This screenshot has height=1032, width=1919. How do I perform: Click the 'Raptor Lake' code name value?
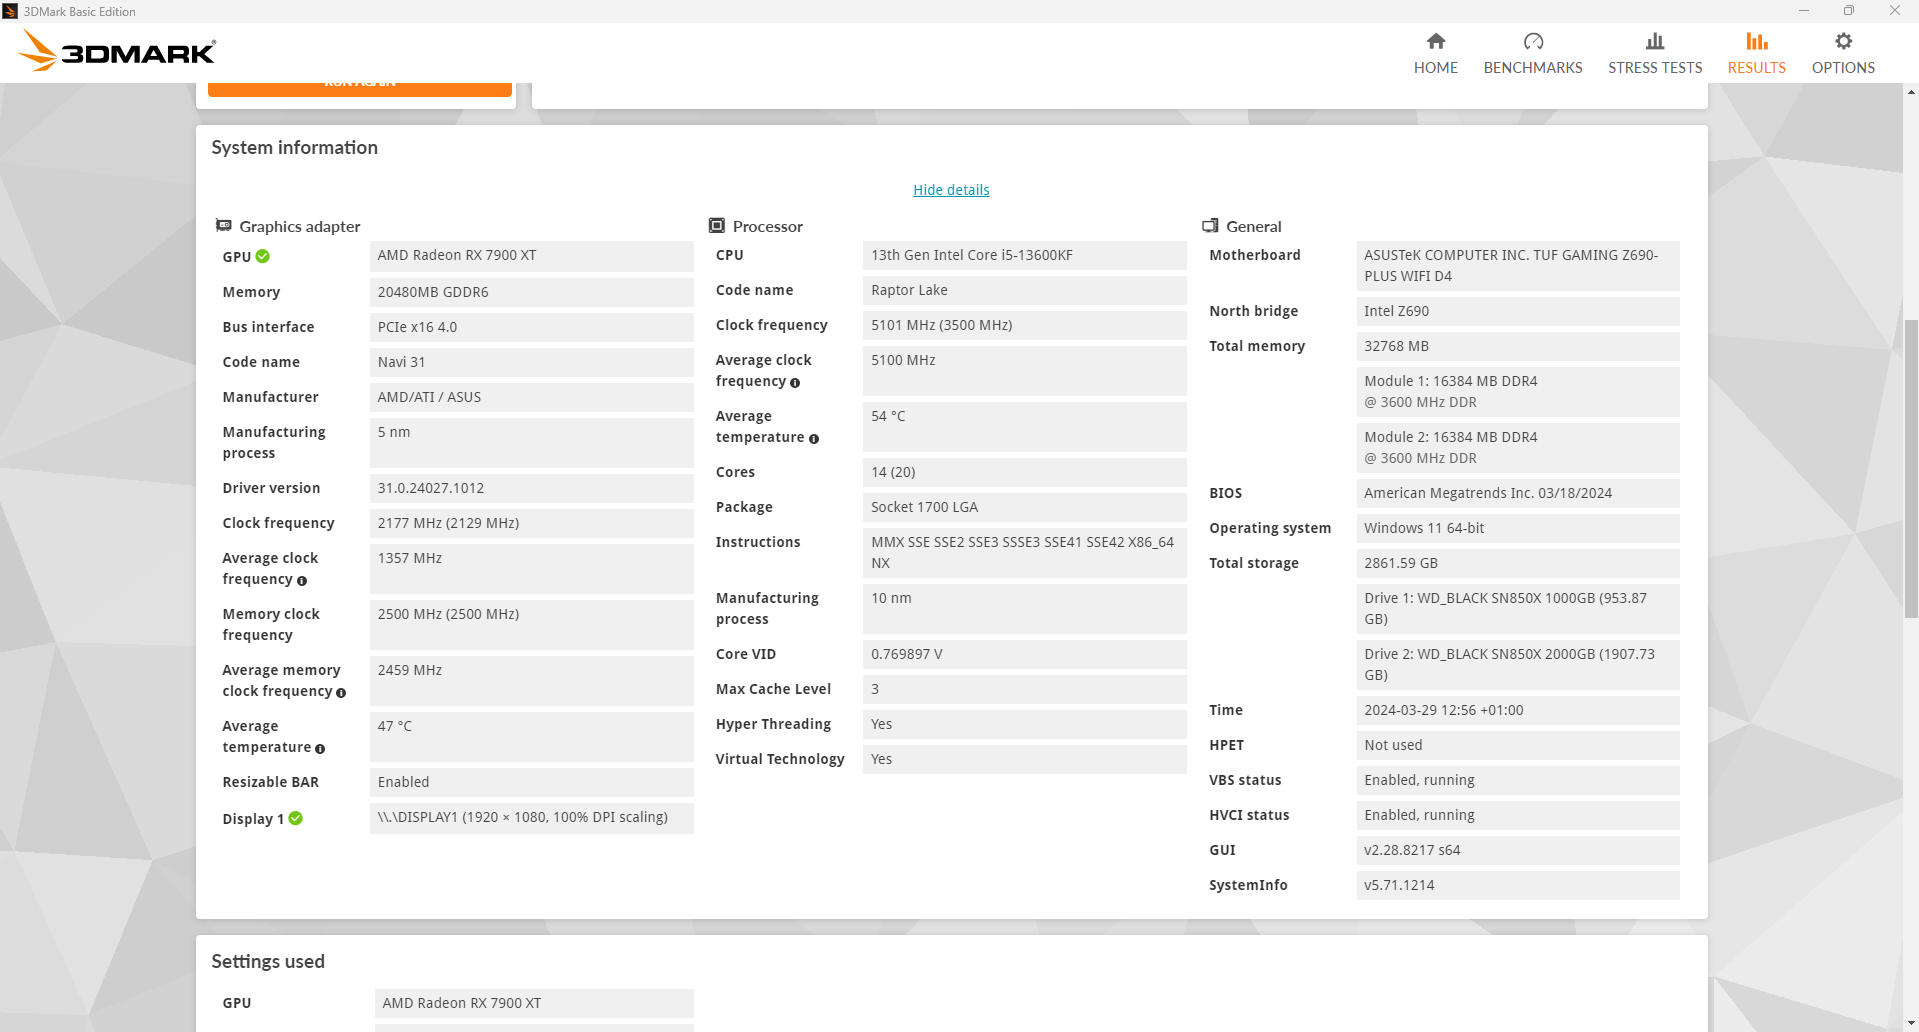(x=1024, y=290)
